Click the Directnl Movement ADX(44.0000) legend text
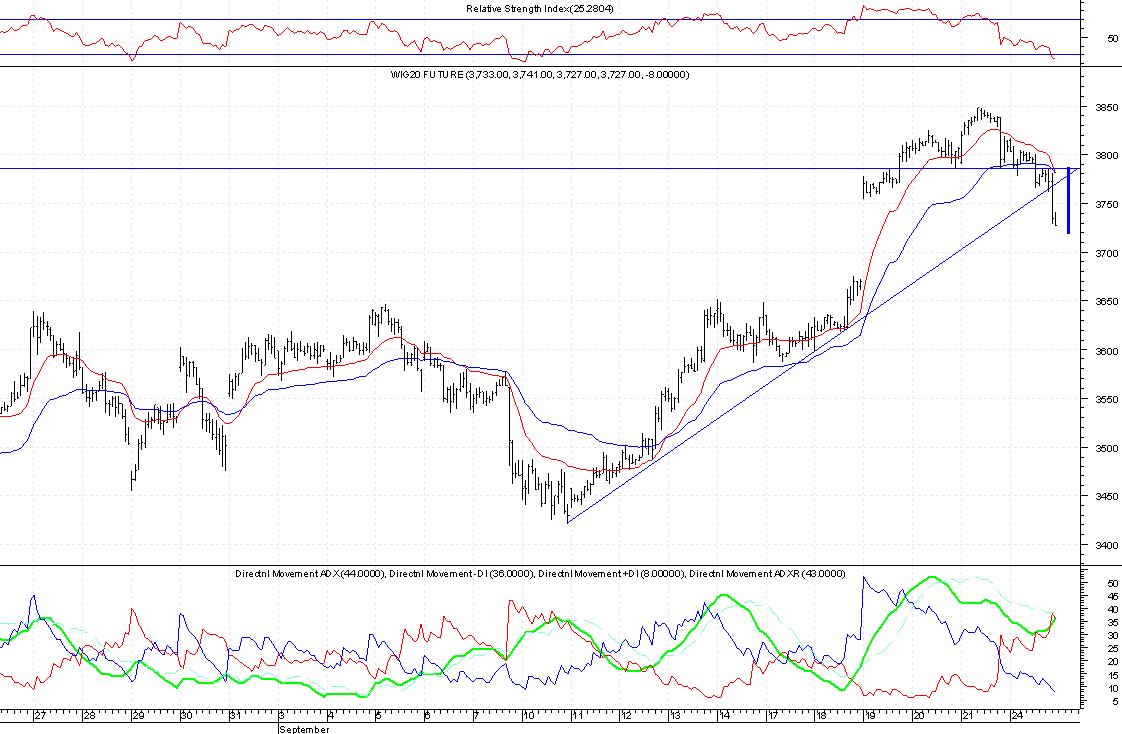Image resolution: width=1122 pixels, height=734 pixels. (x=311, y=574)
